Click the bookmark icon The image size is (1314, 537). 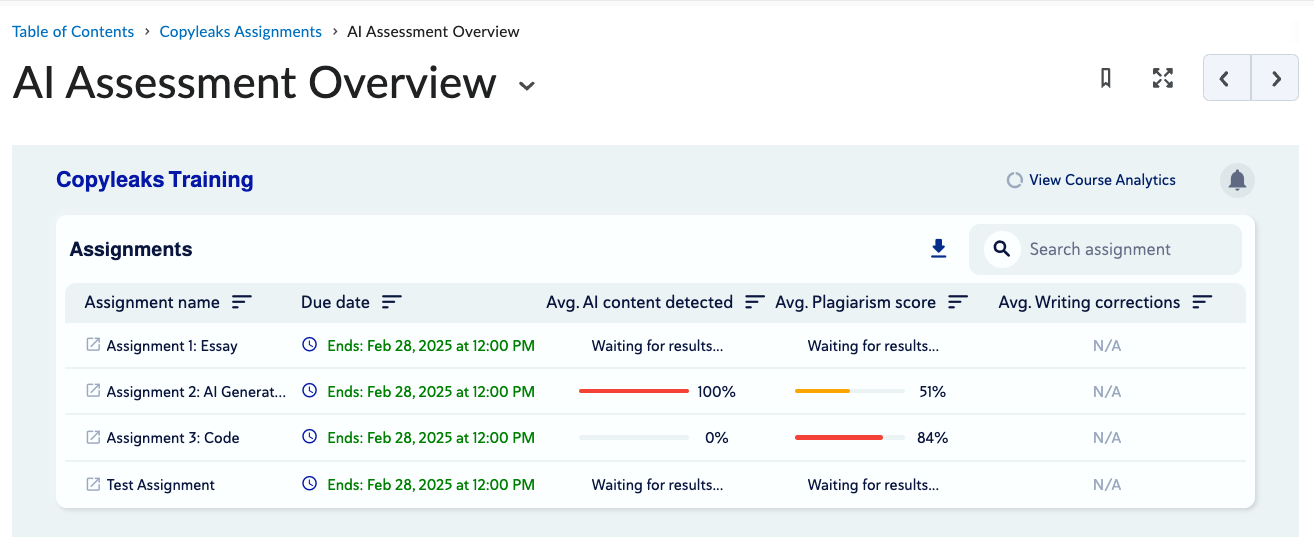[x=1106, y=79]
